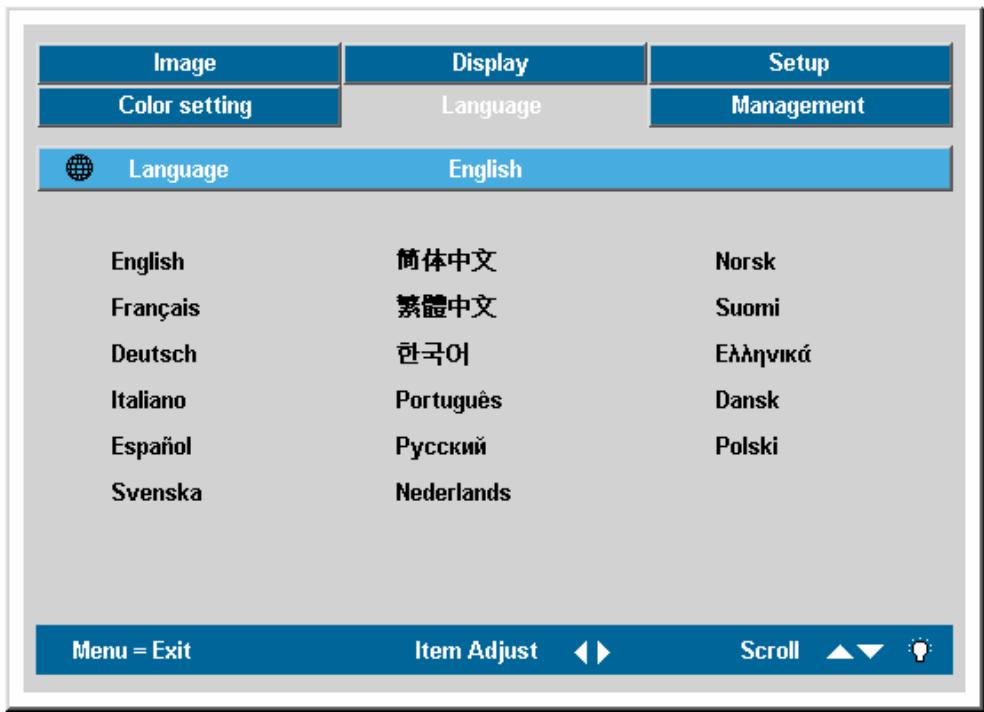Choose Nederlands from the list
Screen dimensions: 984x712
[x=453, y=492]
